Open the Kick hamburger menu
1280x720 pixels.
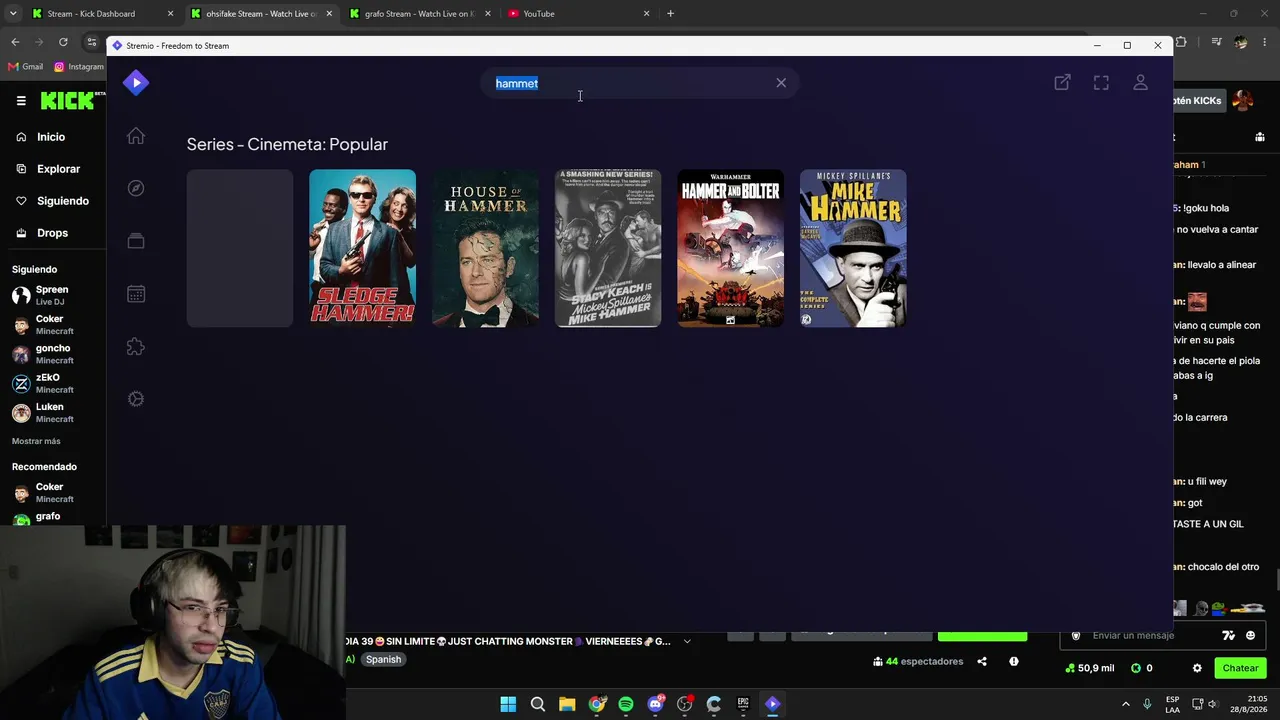pyautogui.click(x=21, y=101)
